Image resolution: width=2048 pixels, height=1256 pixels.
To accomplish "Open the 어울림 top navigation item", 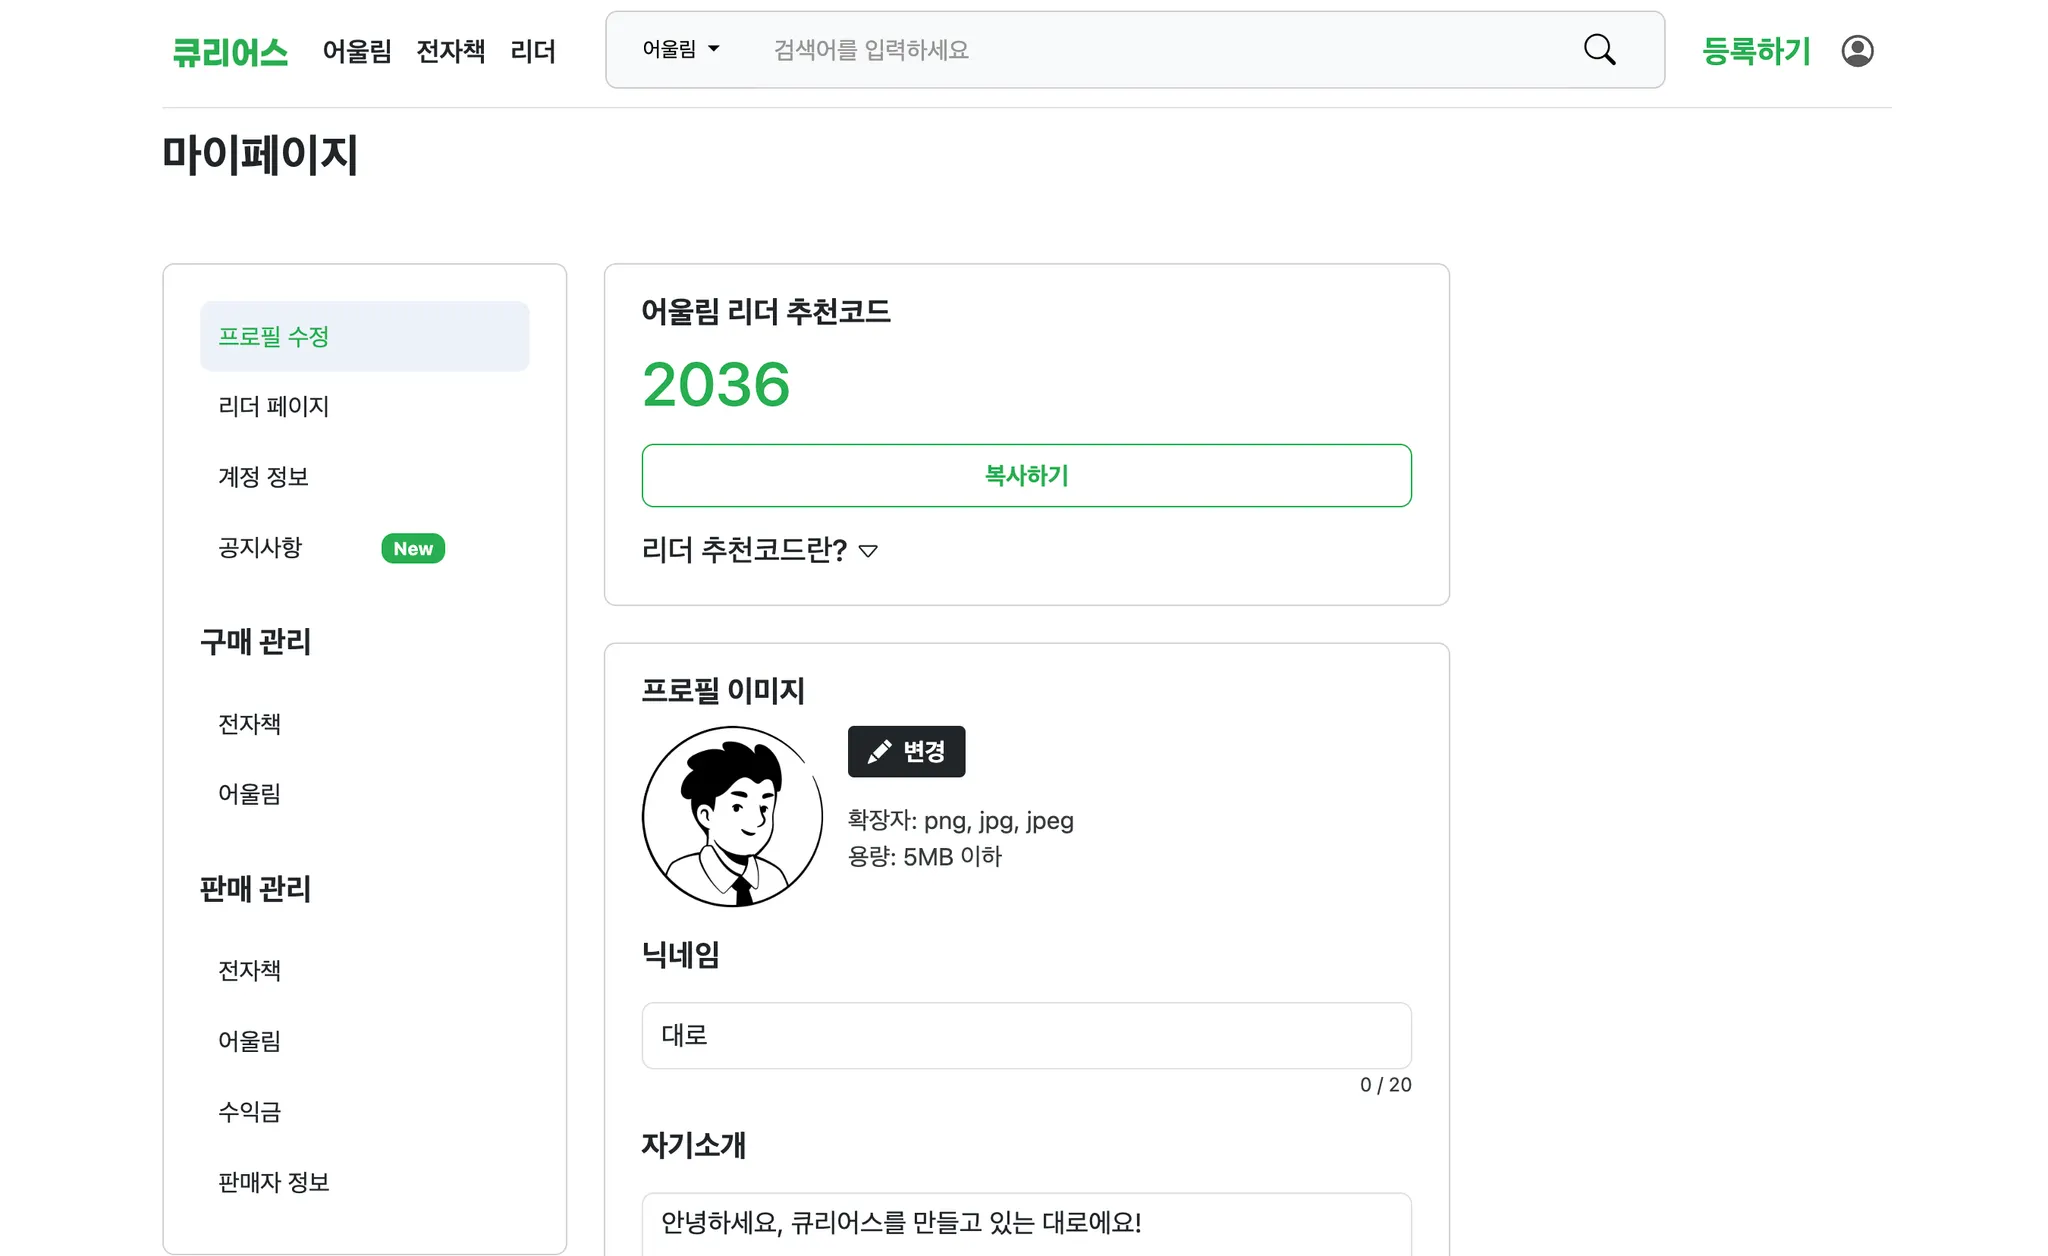I will [357, 51].
